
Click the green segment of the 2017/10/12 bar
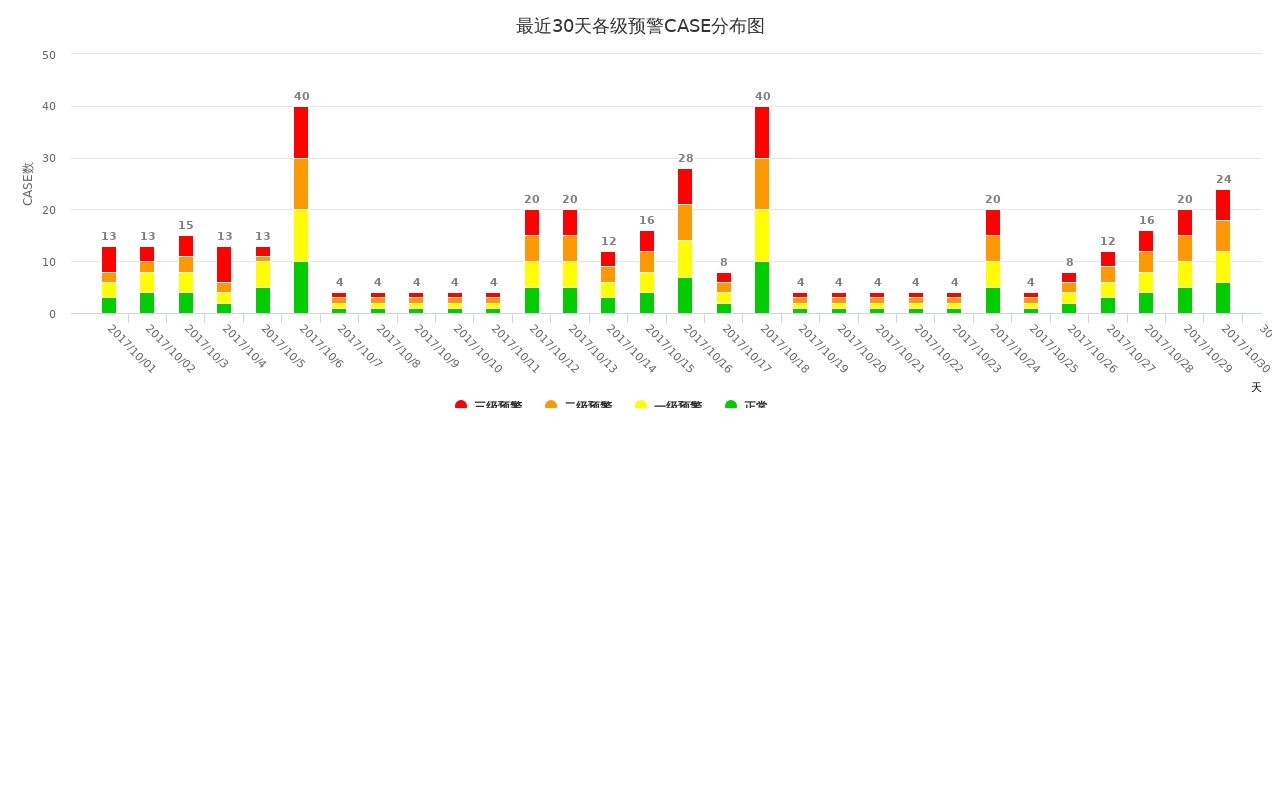click(x=532, y=301)
